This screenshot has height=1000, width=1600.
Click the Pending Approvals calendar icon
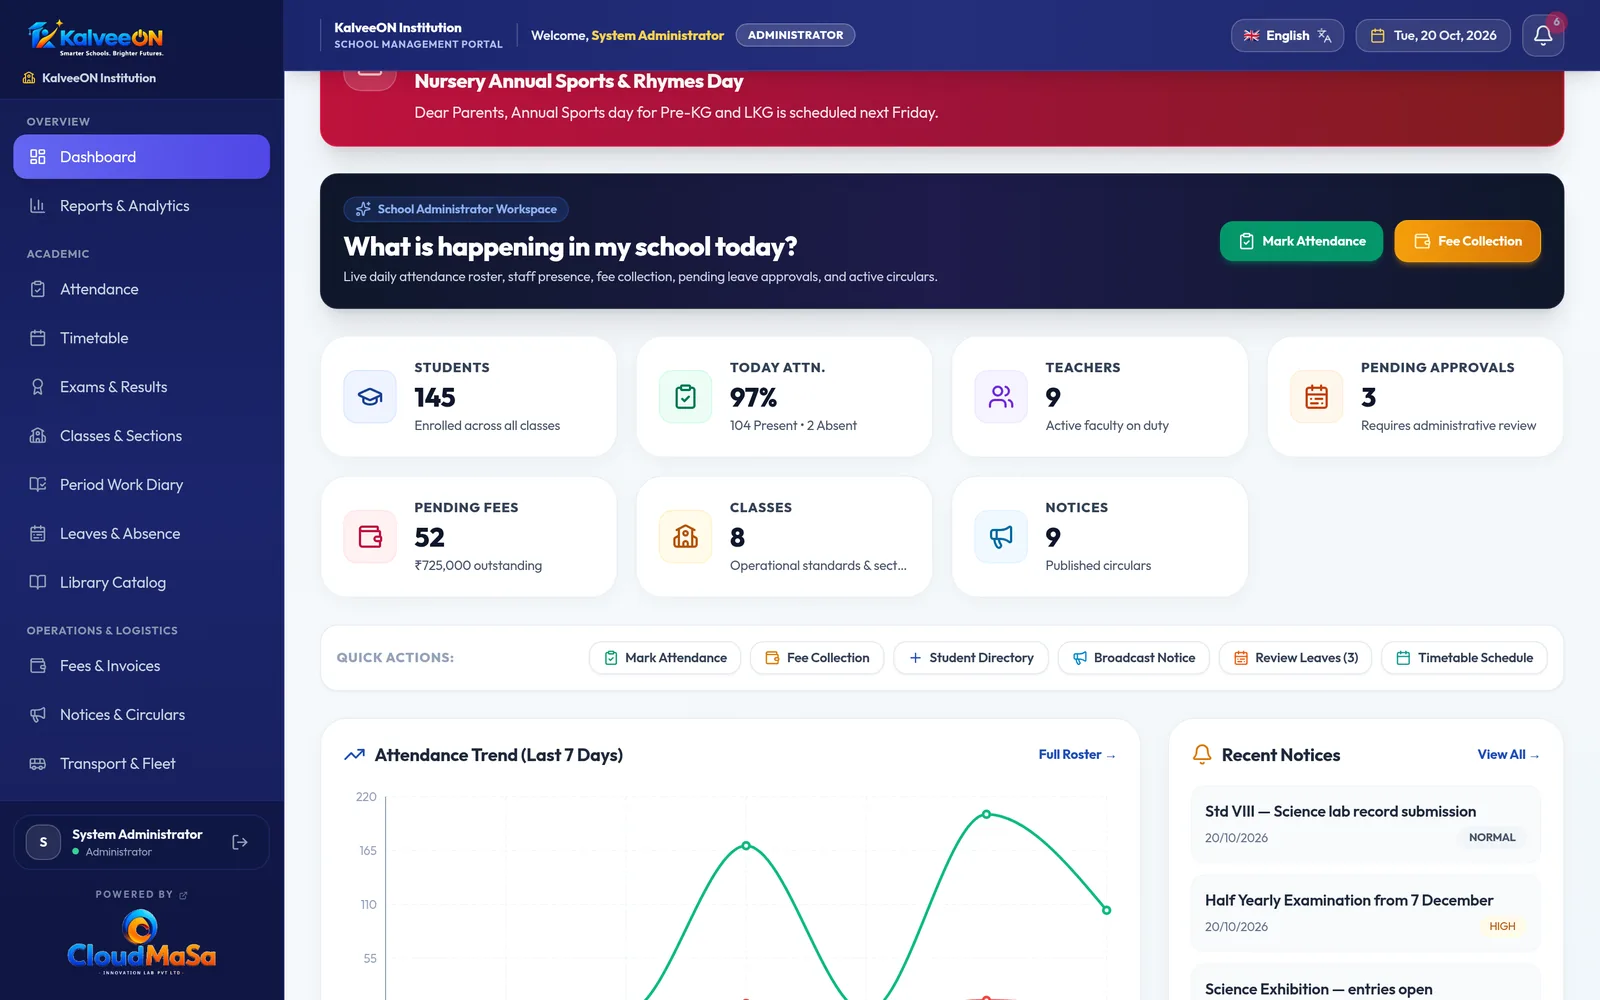tap(1316, 396)
